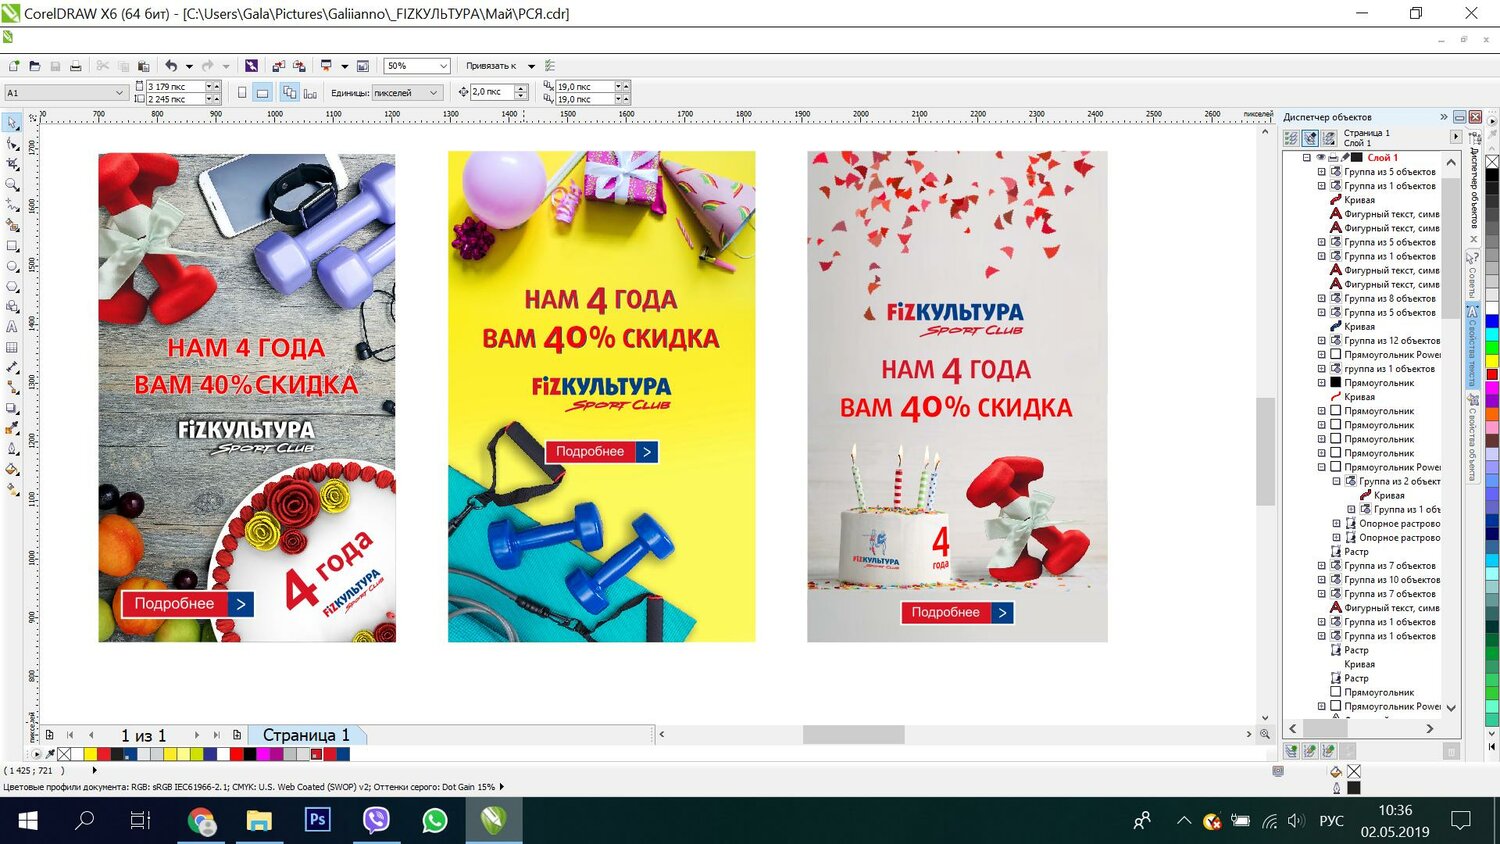Toggle Edit Across Layers button
Viewport: 1500px width, 844px height.
click(1310, 138)
